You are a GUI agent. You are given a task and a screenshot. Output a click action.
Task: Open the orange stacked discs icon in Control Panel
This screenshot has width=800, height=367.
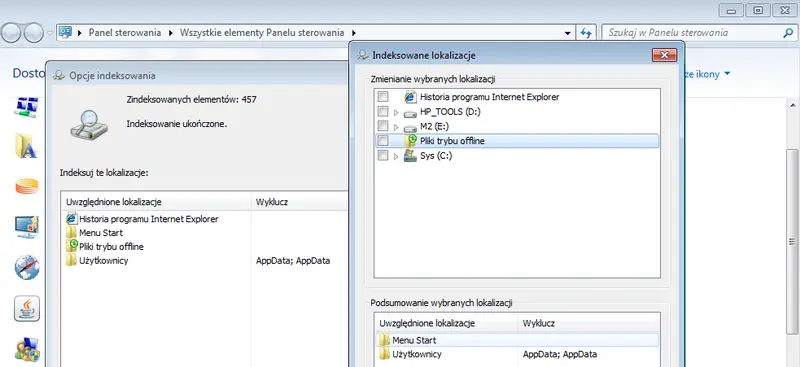[27, 186]
